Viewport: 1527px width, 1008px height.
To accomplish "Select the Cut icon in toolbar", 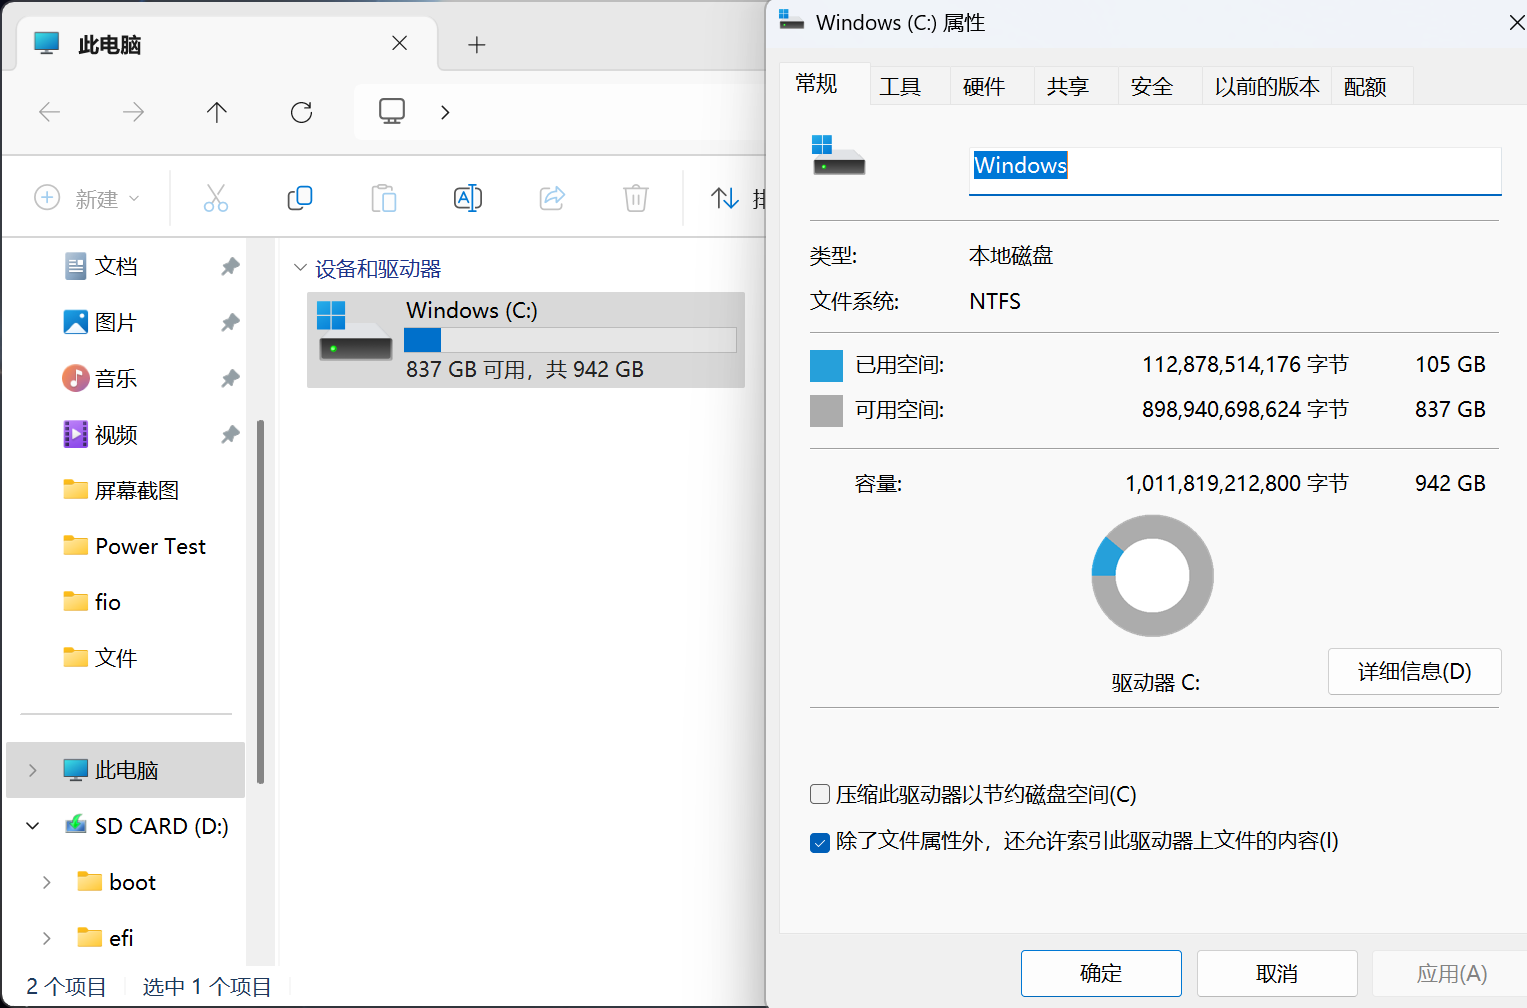I will (216, 198).
